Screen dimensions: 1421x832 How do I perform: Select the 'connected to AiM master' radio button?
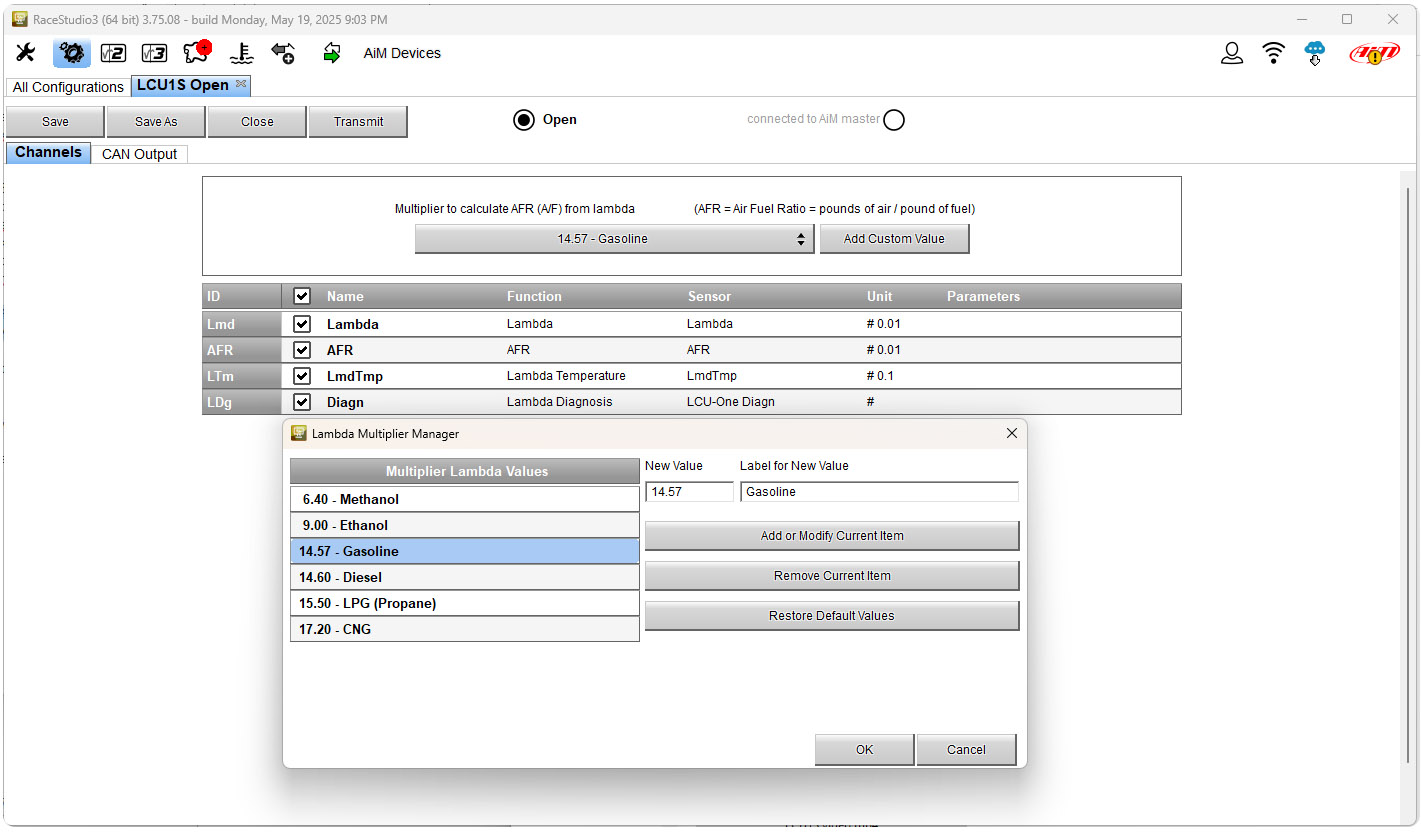point(894,120)
